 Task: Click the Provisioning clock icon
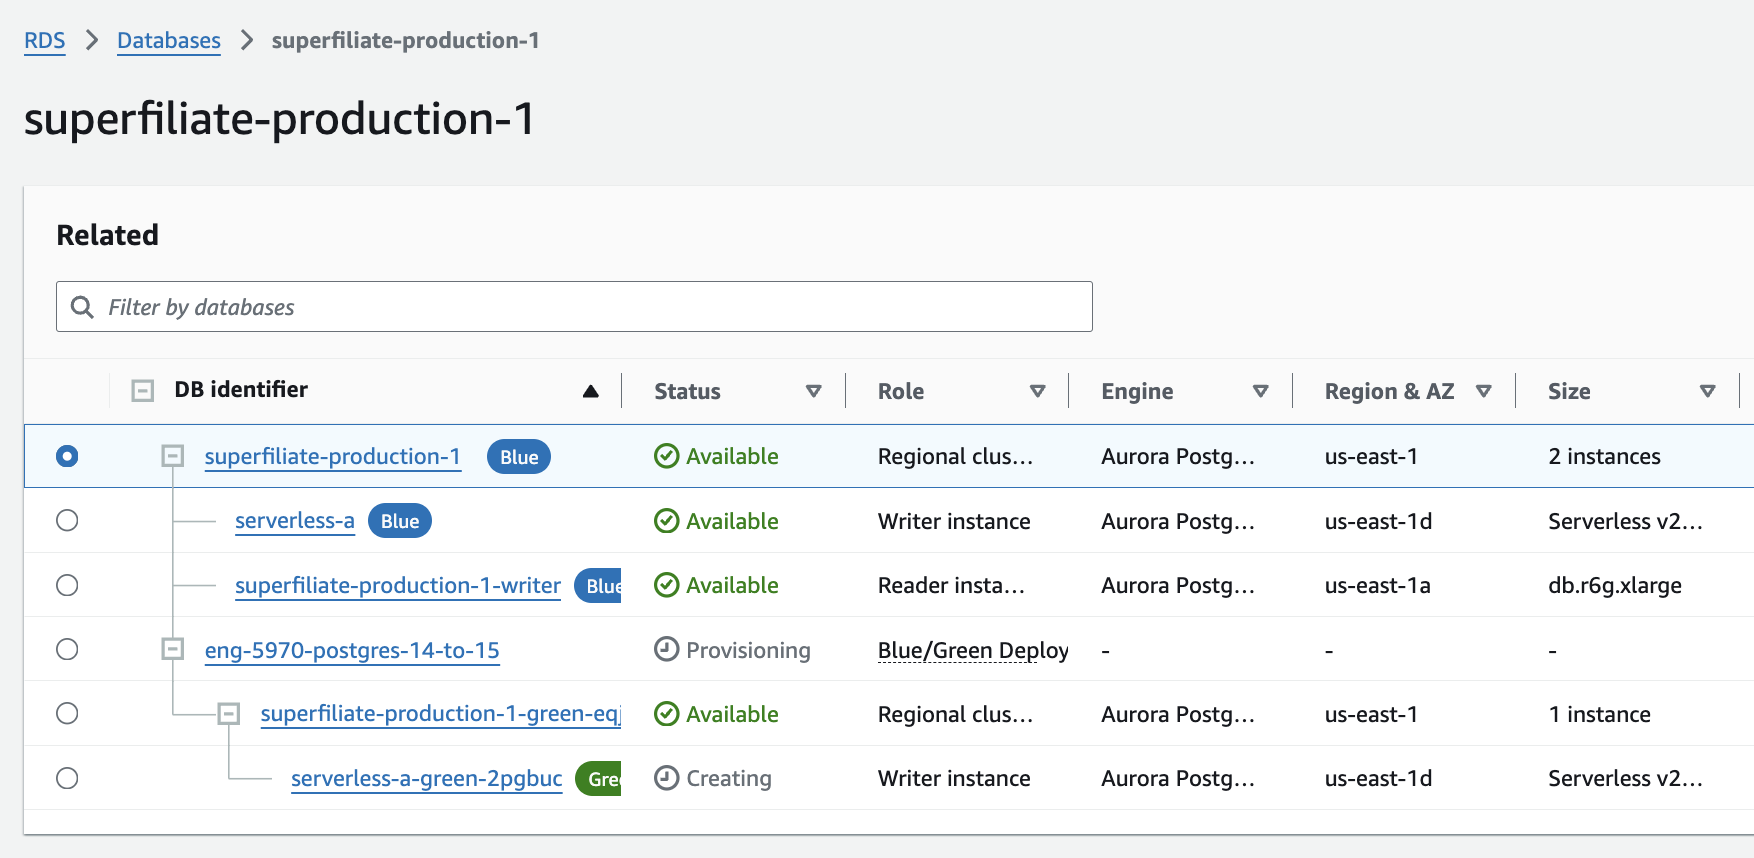667,649
